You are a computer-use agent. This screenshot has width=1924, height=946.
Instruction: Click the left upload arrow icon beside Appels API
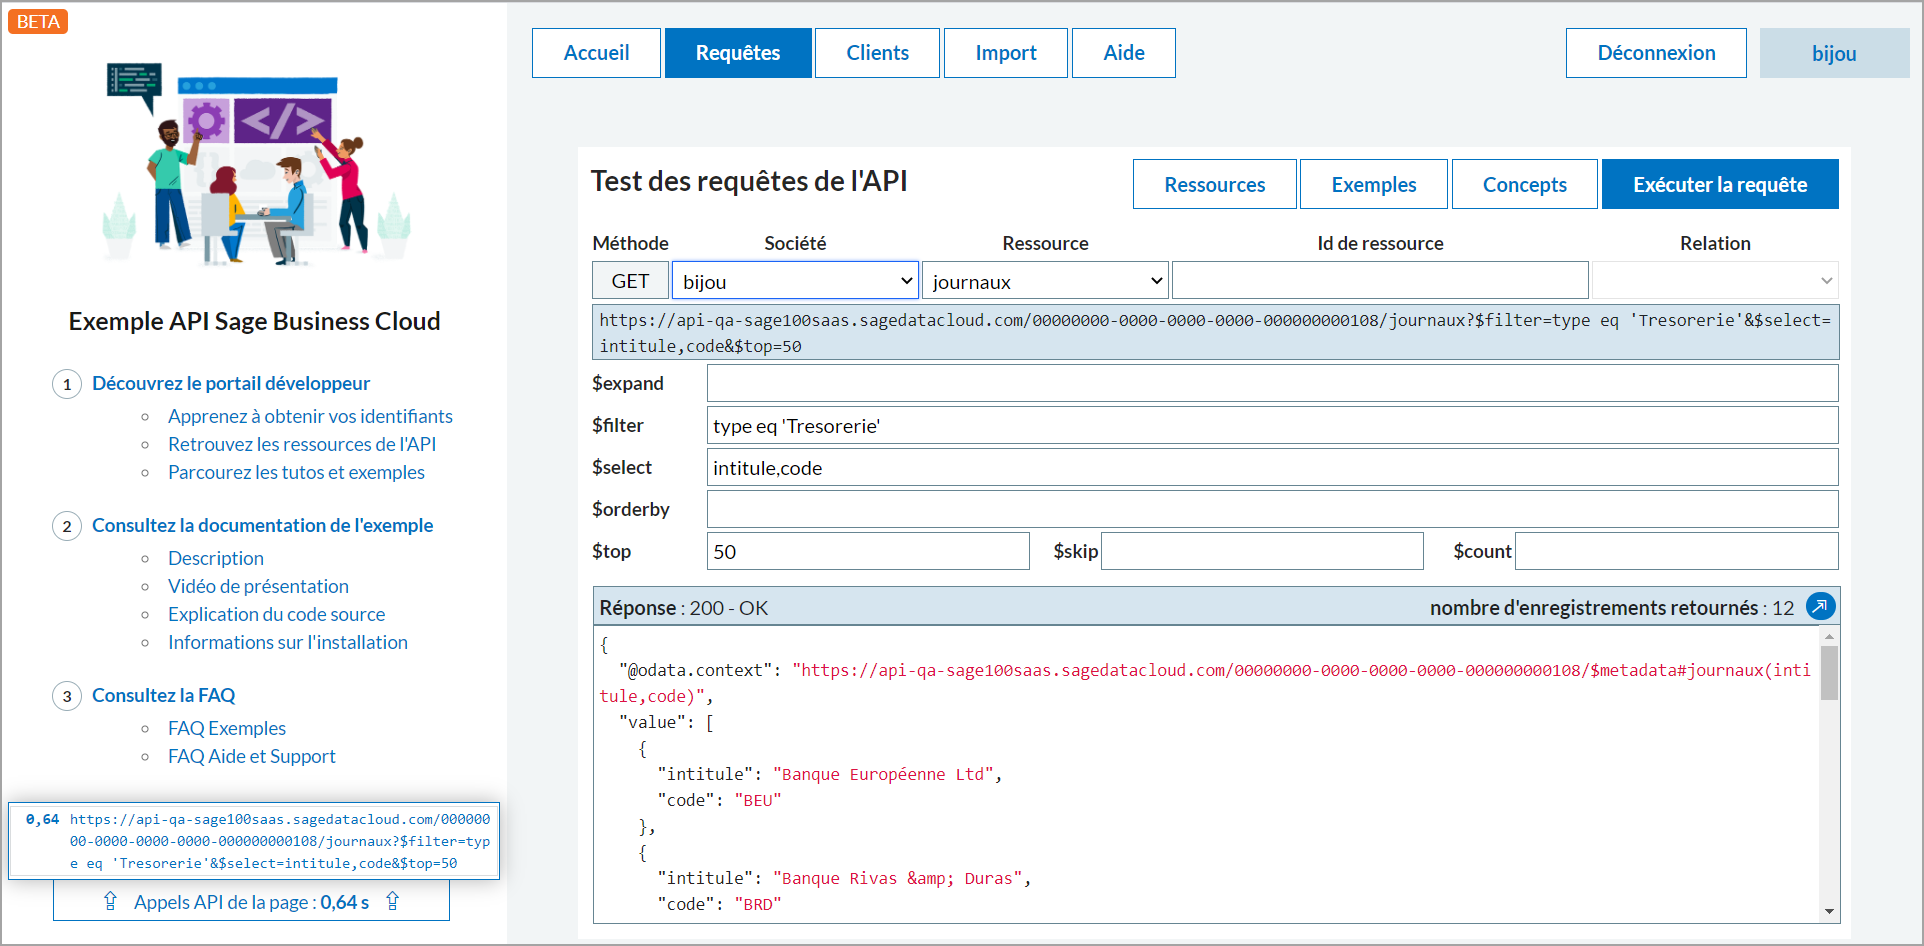(x=110, y=901)
